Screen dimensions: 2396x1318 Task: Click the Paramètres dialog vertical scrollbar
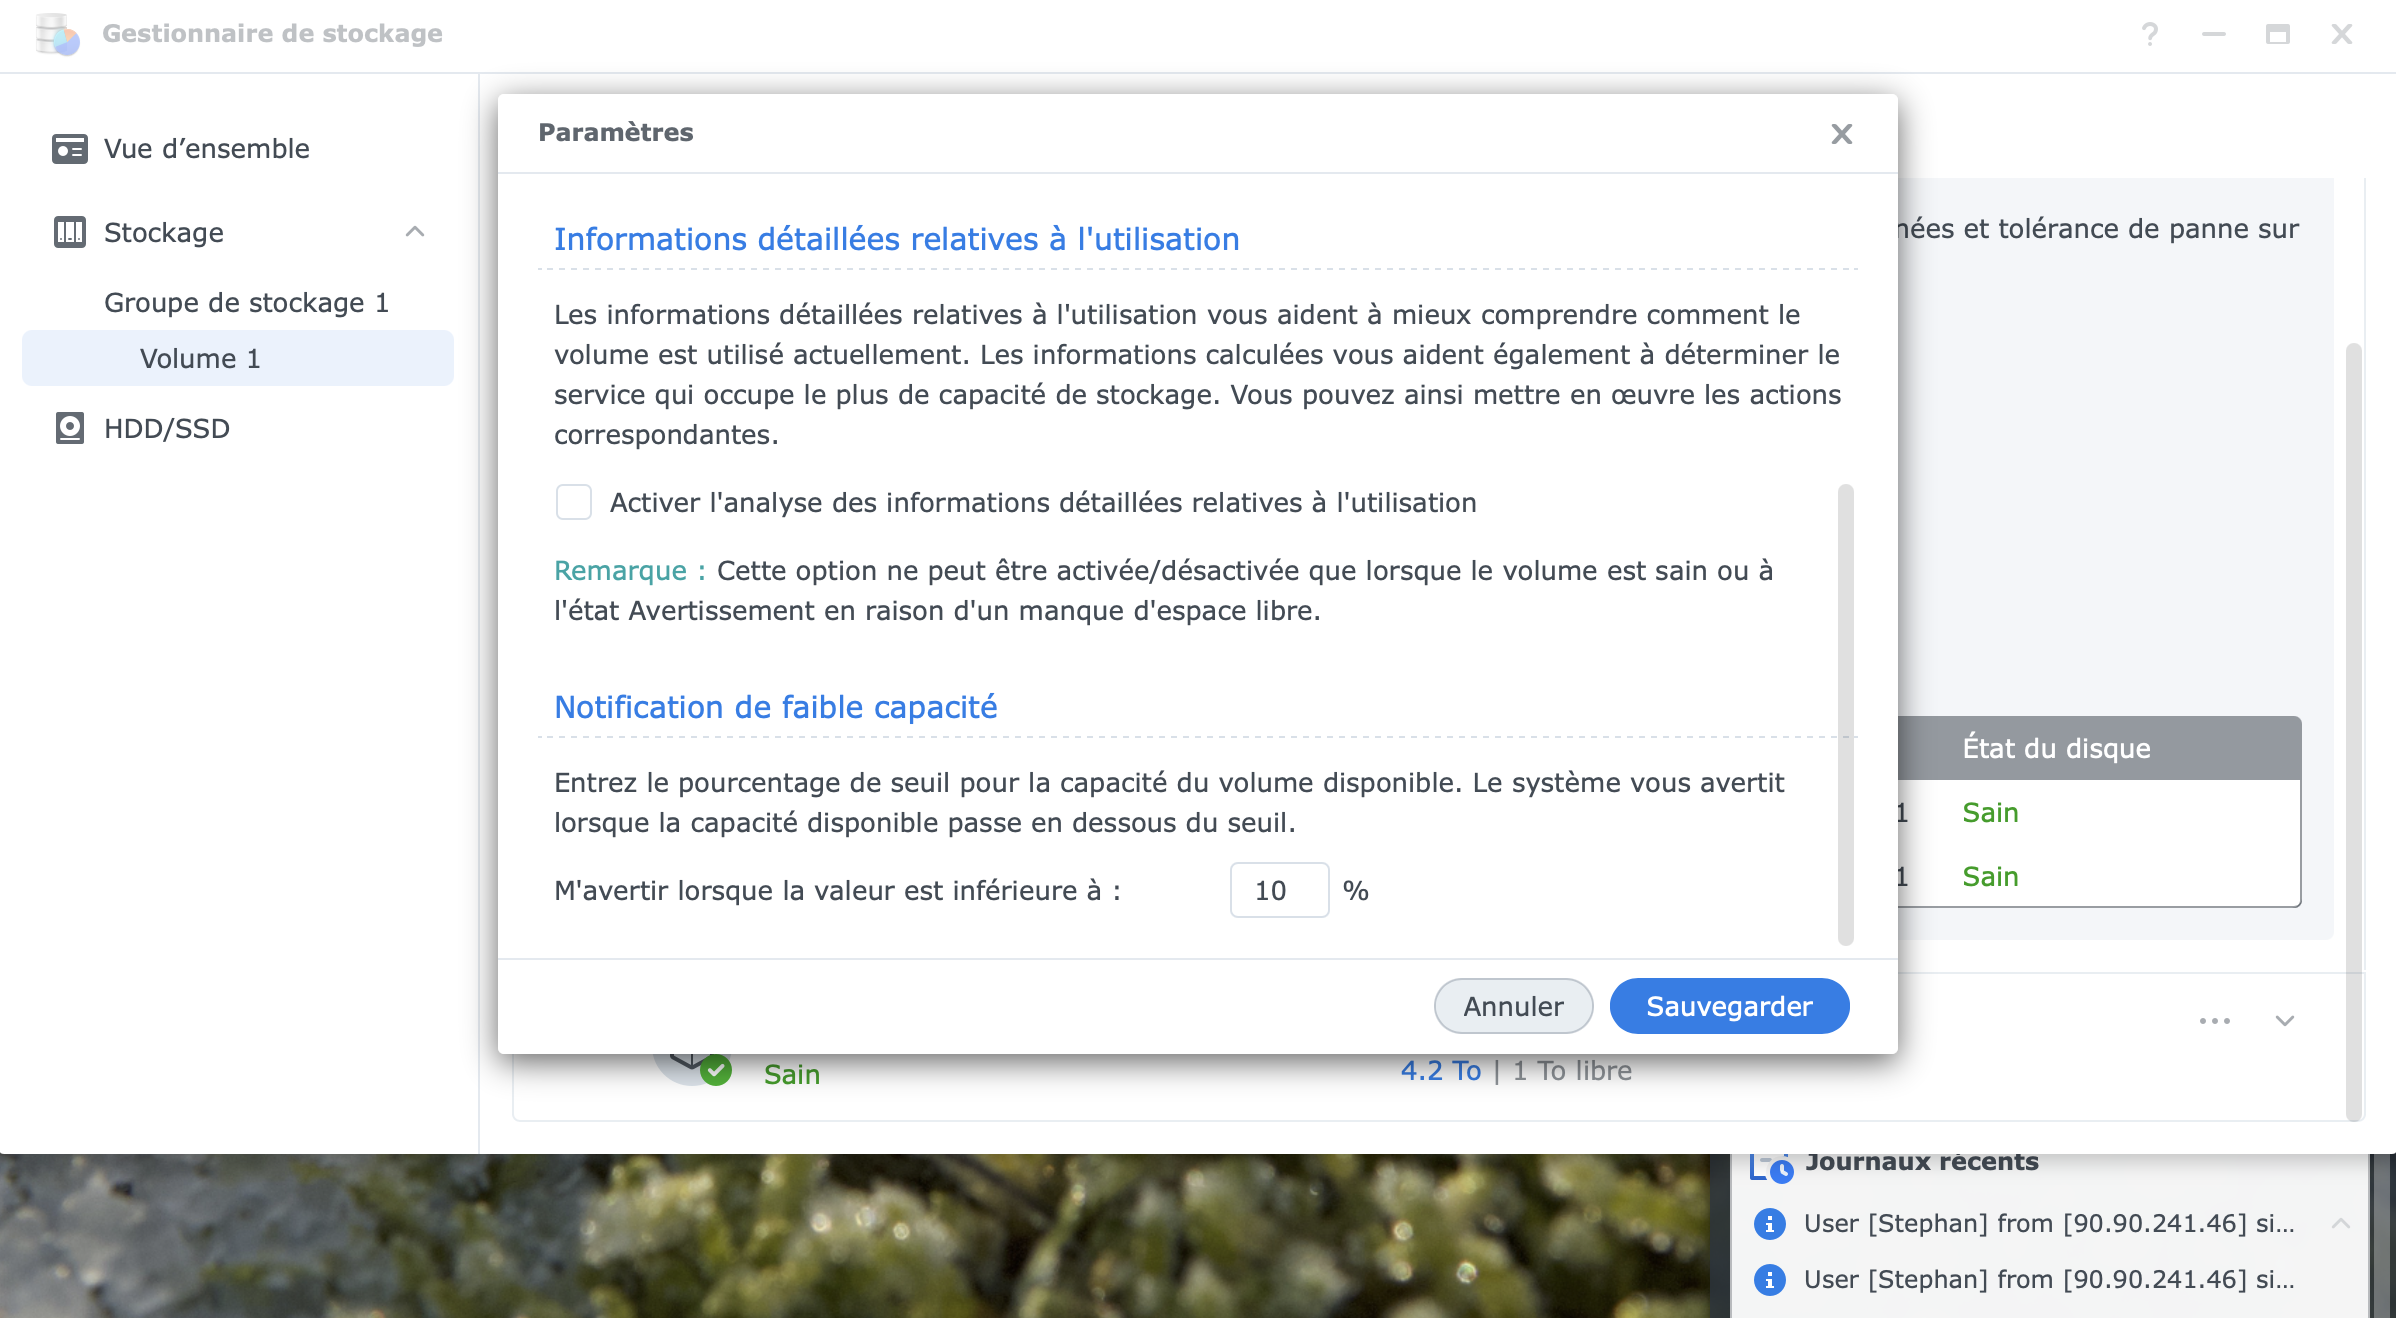[x=1845, y=714]
